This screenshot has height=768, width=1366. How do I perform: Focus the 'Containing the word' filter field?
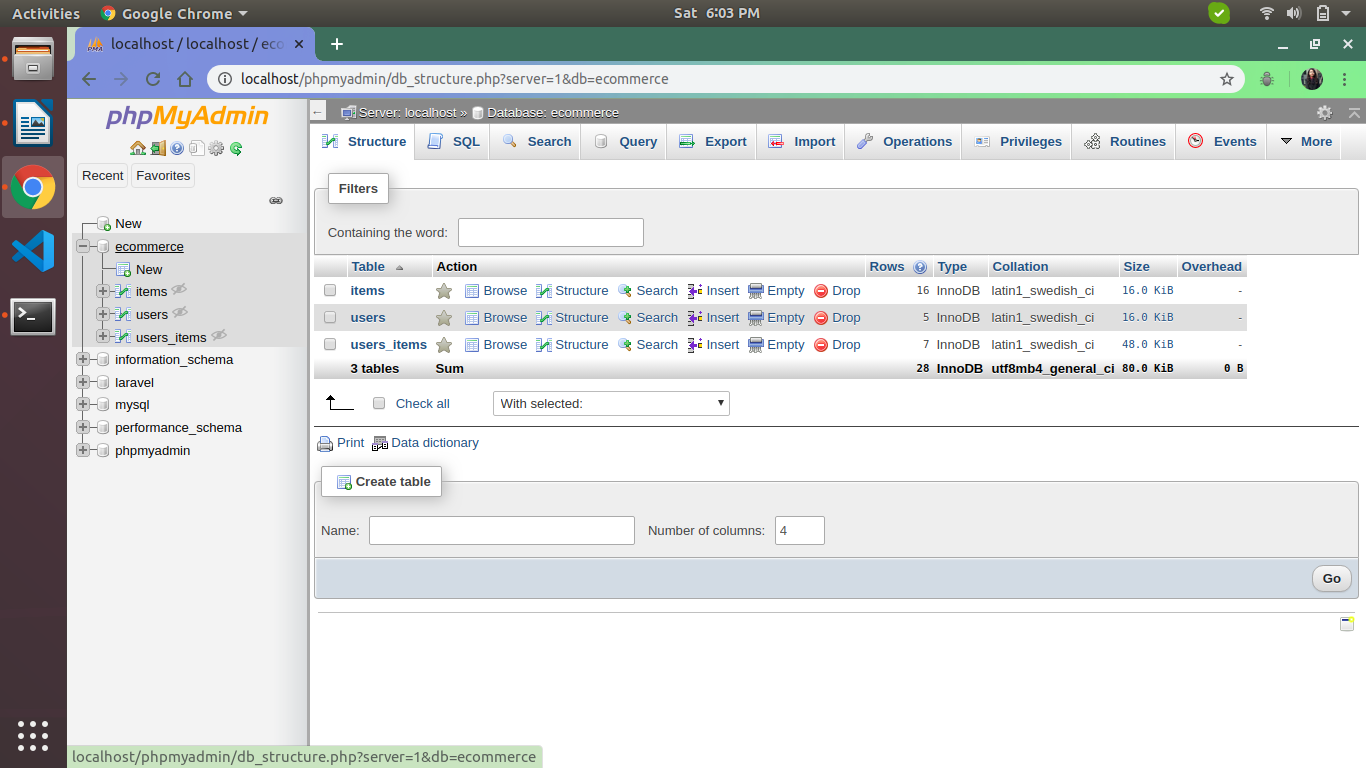tap(551, 233)
